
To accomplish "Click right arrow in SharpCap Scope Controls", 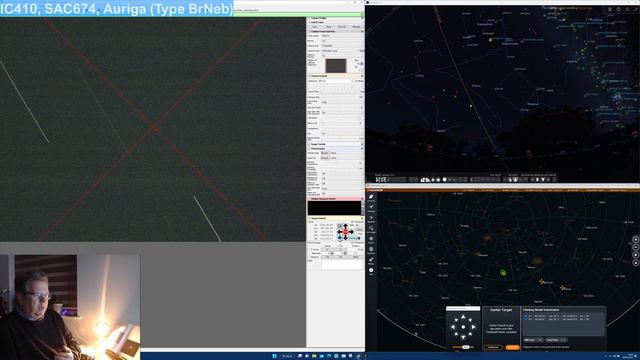I will 351,232.
